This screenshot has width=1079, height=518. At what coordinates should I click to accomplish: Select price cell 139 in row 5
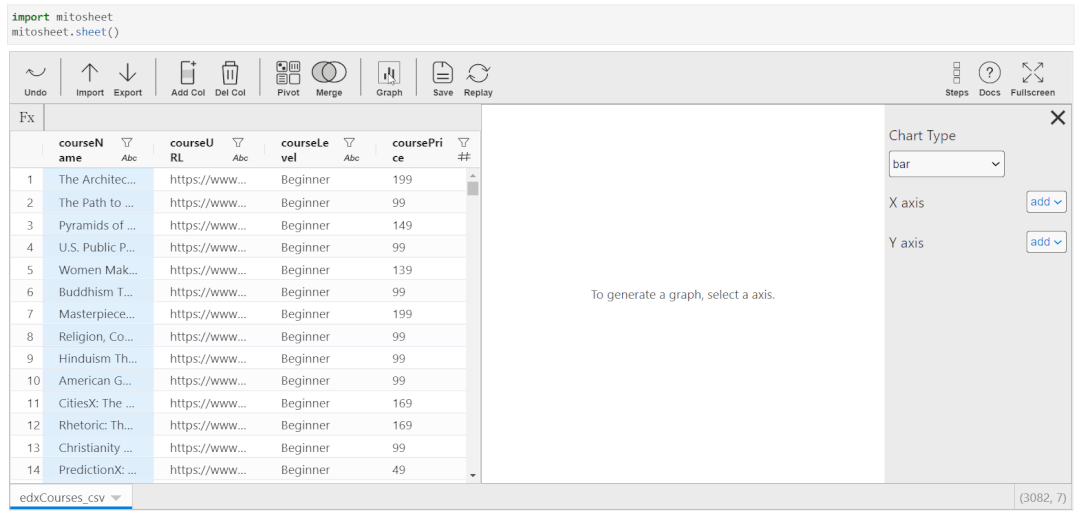click(421, 270)
